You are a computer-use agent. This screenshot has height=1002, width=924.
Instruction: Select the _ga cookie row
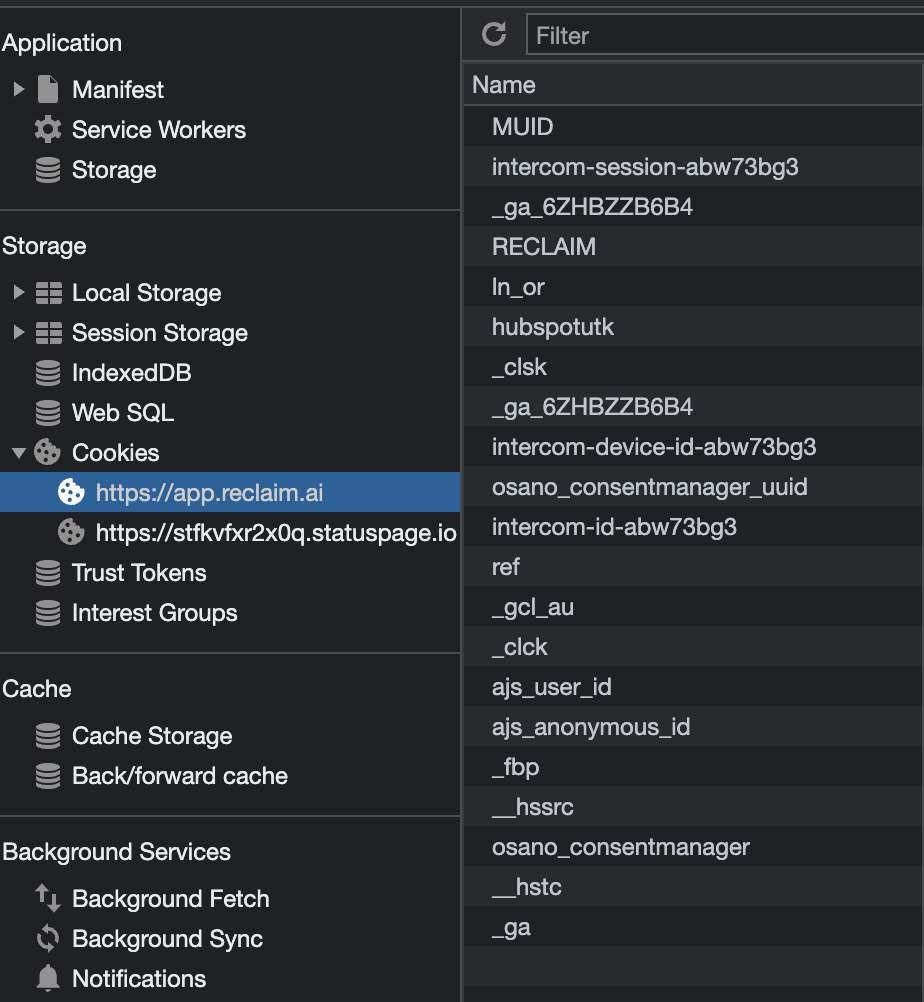coord(693,927)
